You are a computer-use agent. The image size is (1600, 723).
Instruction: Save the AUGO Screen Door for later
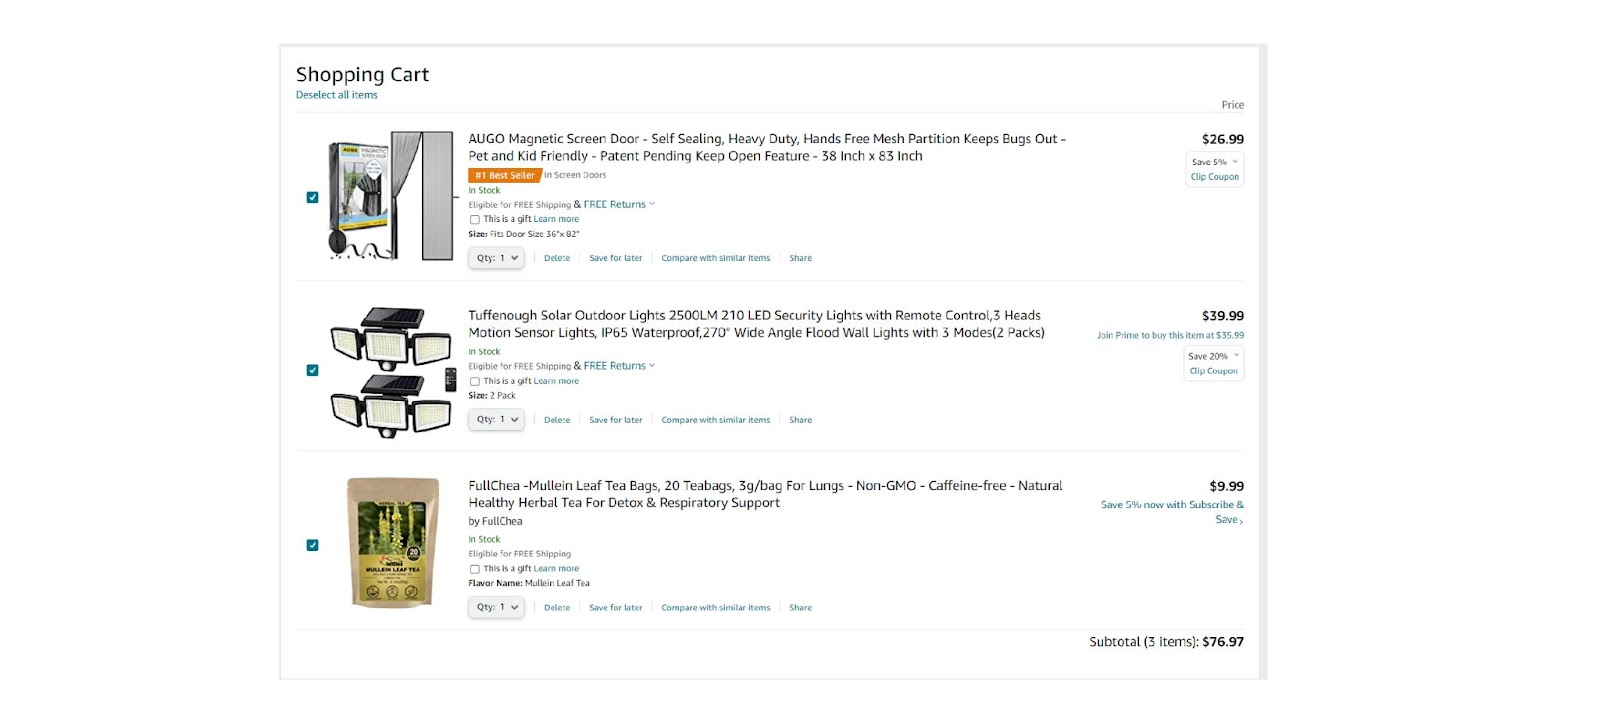[x=616, y=258]
